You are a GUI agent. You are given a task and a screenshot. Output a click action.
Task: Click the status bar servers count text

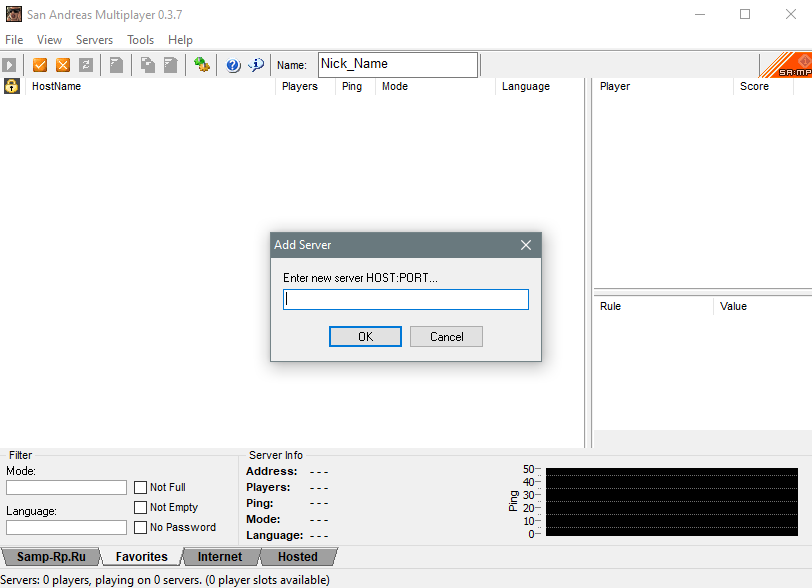coord(165,580)
